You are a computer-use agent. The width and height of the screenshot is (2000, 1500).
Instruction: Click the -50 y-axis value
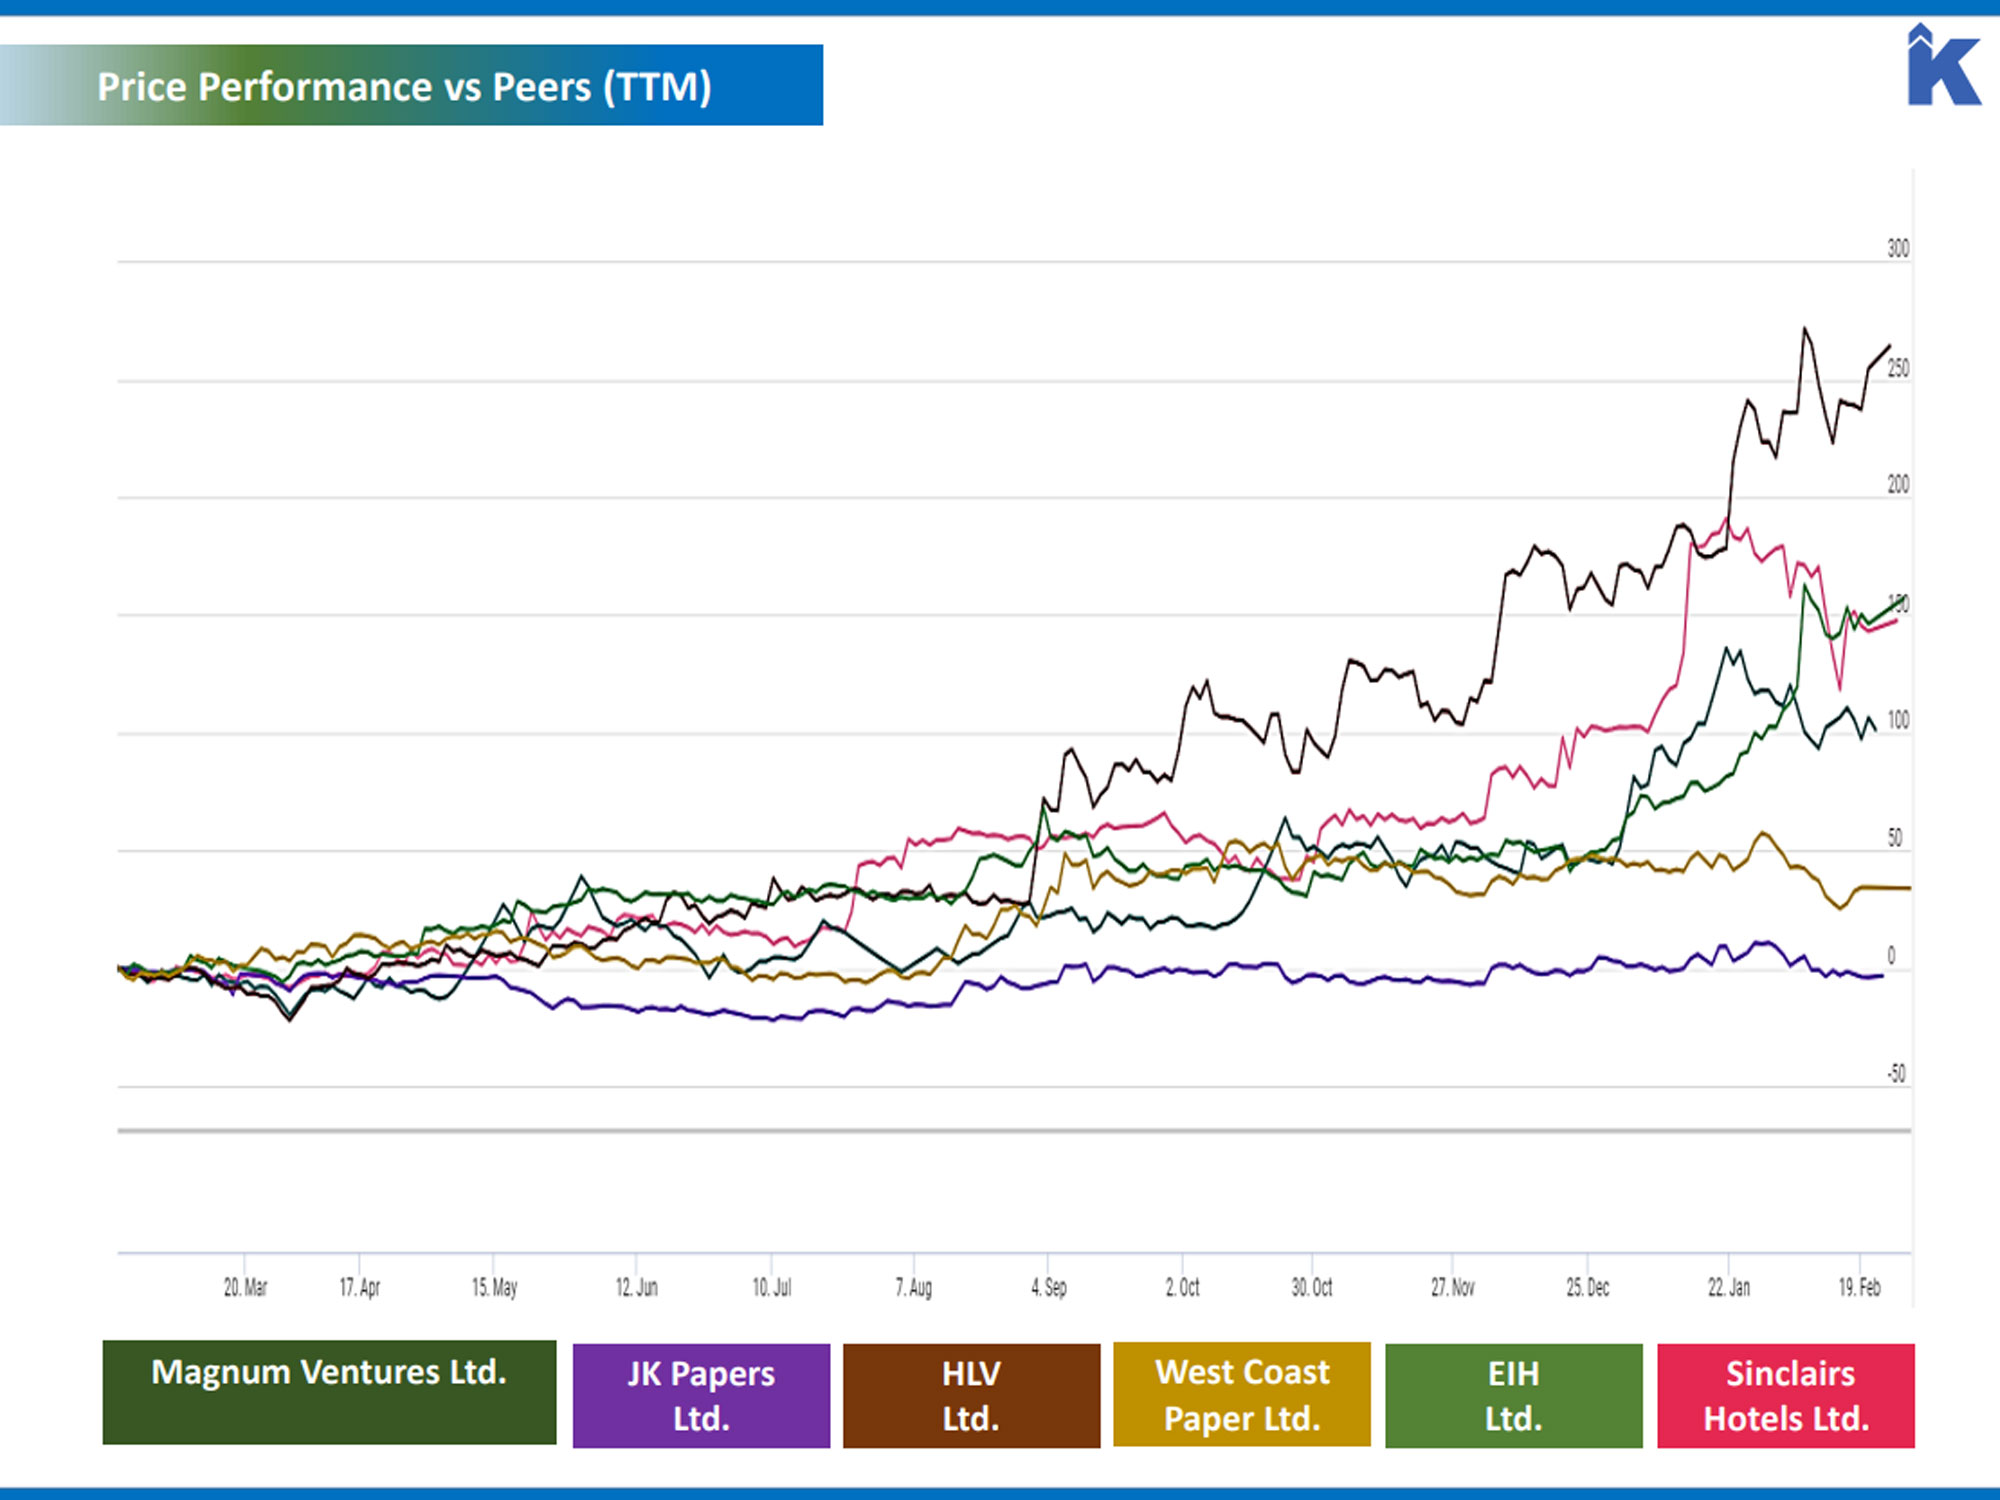1896,1074
